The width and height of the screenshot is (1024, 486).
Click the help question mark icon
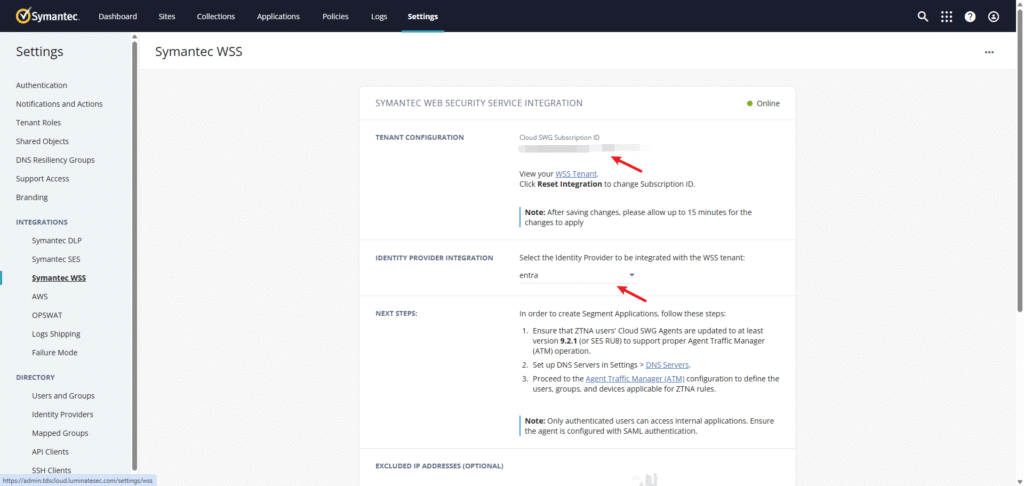click(x=970, y=17)
